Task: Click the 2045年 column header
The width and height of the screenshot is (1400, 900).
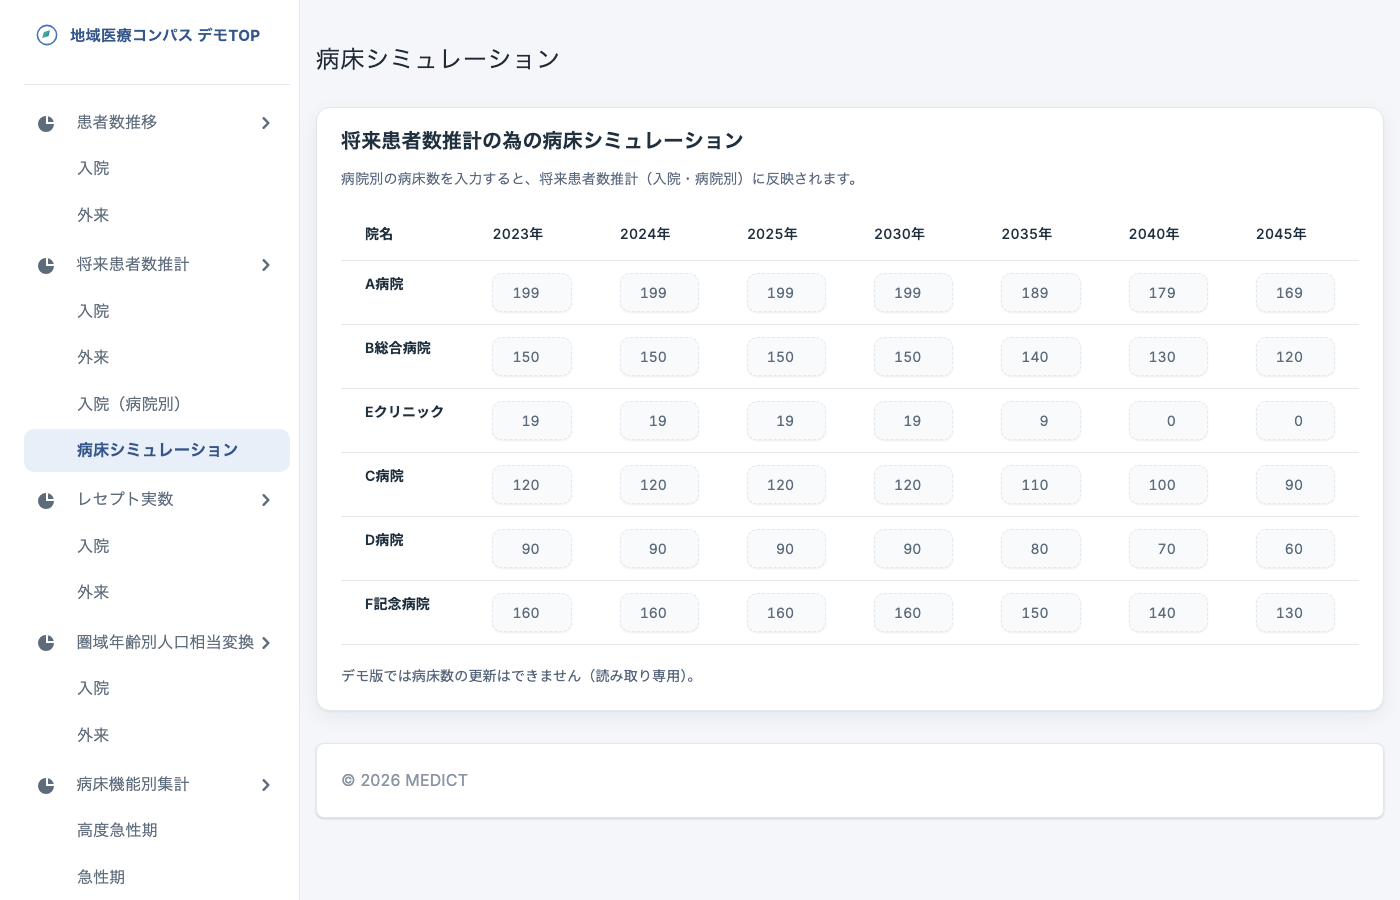Action: coord(1281,234)
